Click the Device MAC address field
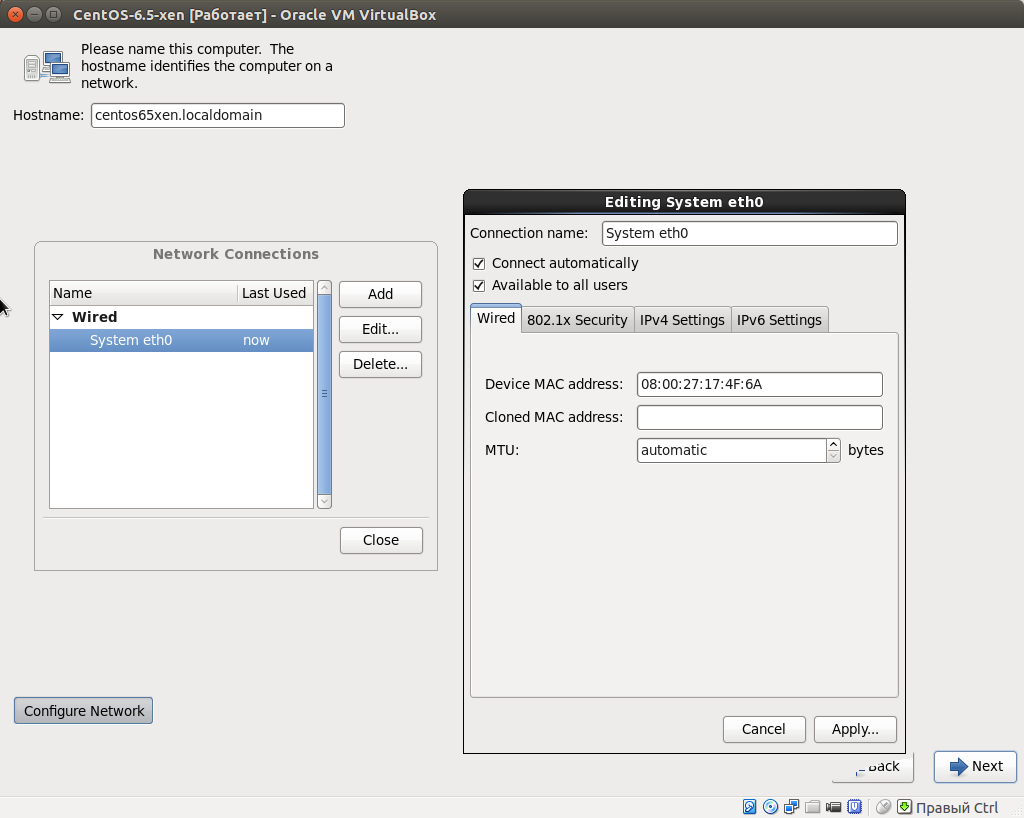The width and height of the screenshot is (1024, 818). (760, 385)
